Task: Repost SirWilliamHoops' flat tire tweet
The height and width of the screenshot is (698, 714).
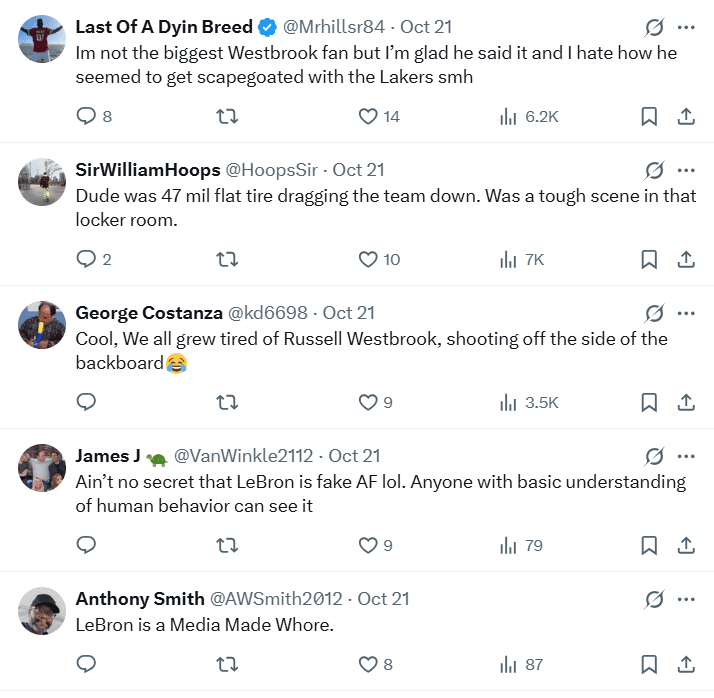Action: (x=227, y=259)
